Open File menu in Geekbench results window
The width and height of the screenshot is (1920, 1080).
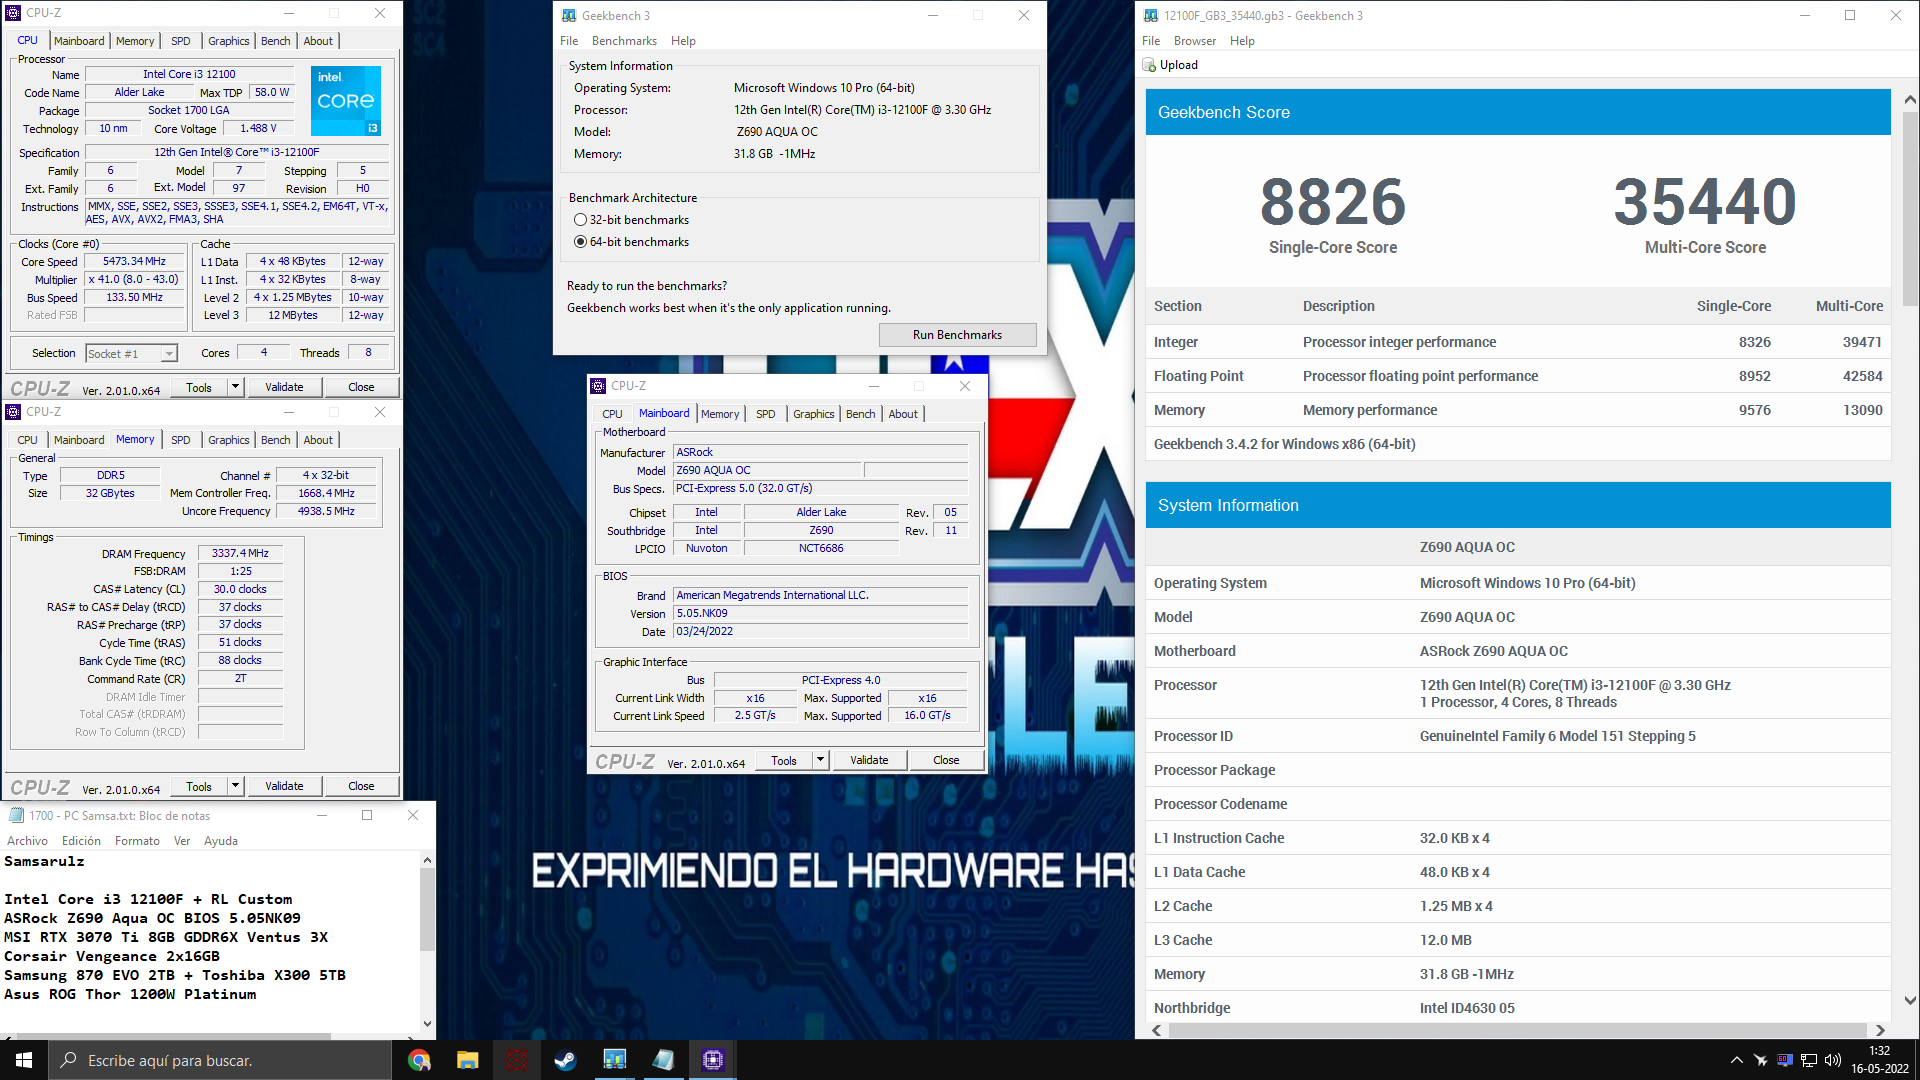coord(1151,41)
